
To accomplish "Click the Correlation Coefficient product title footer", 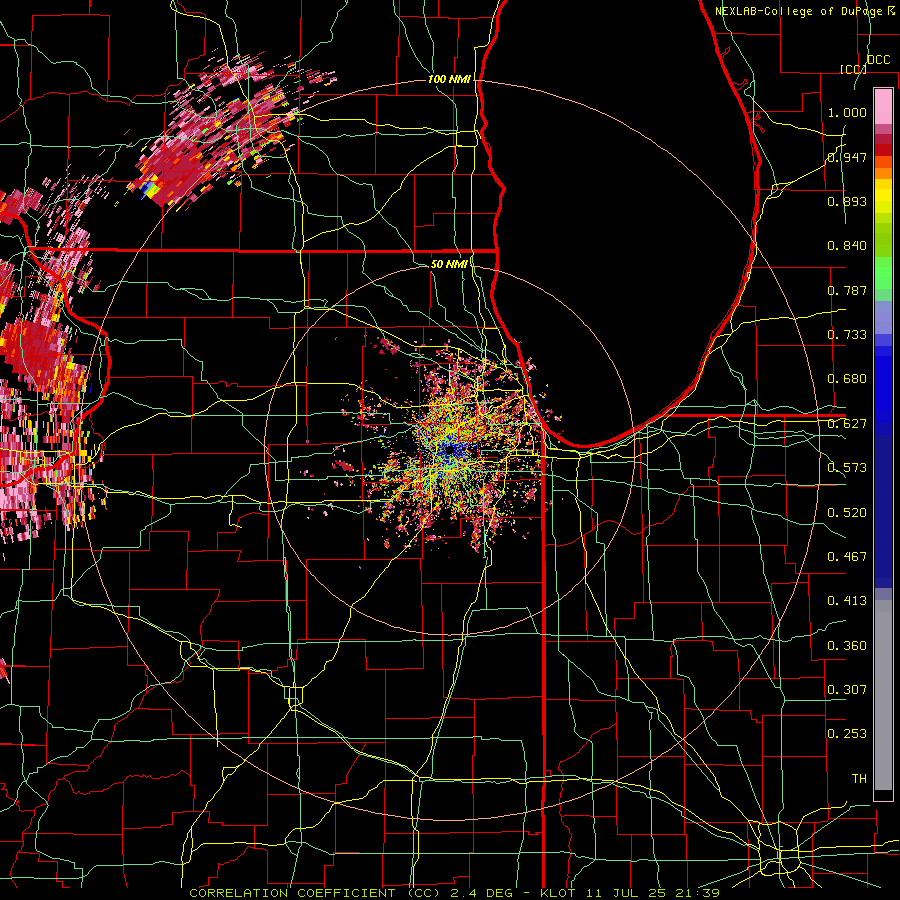I will 454,893.
